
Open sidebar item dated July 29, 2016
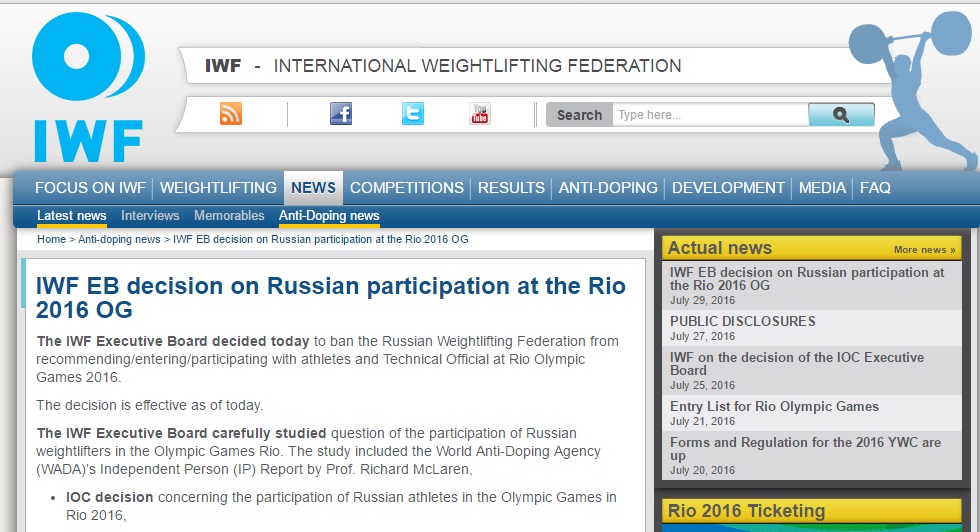(x=811, y=286)
